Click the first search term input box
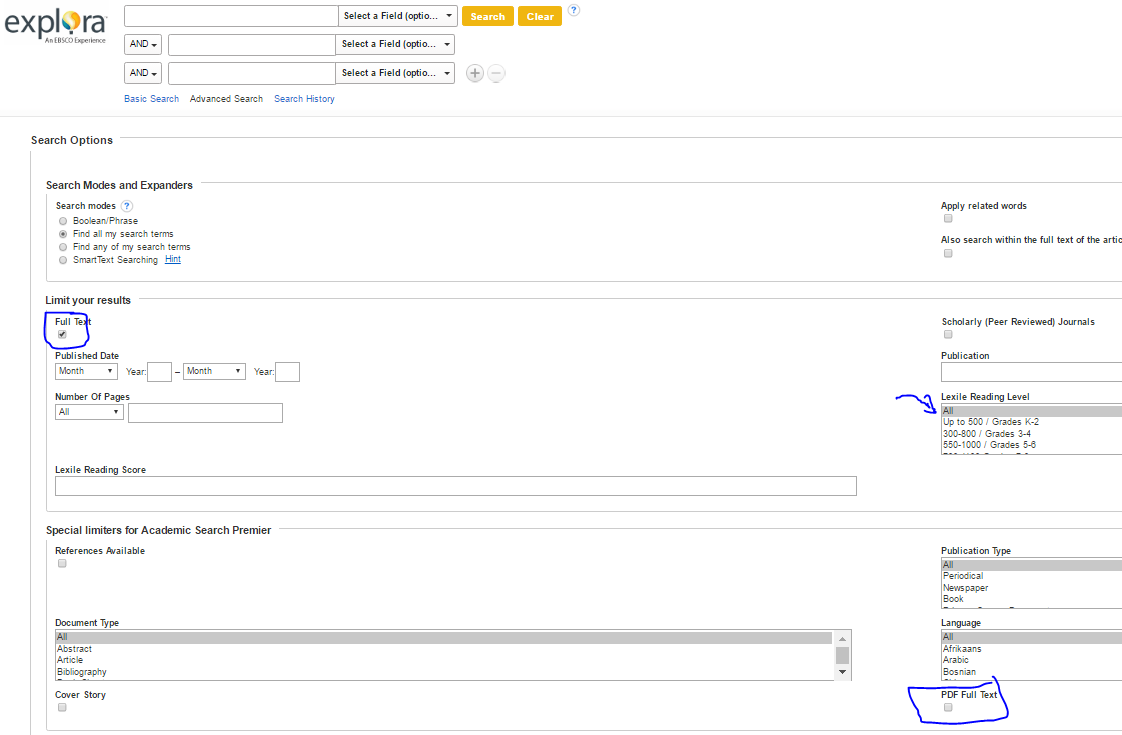The image size is (1122, 735). (x=231, y=16)
